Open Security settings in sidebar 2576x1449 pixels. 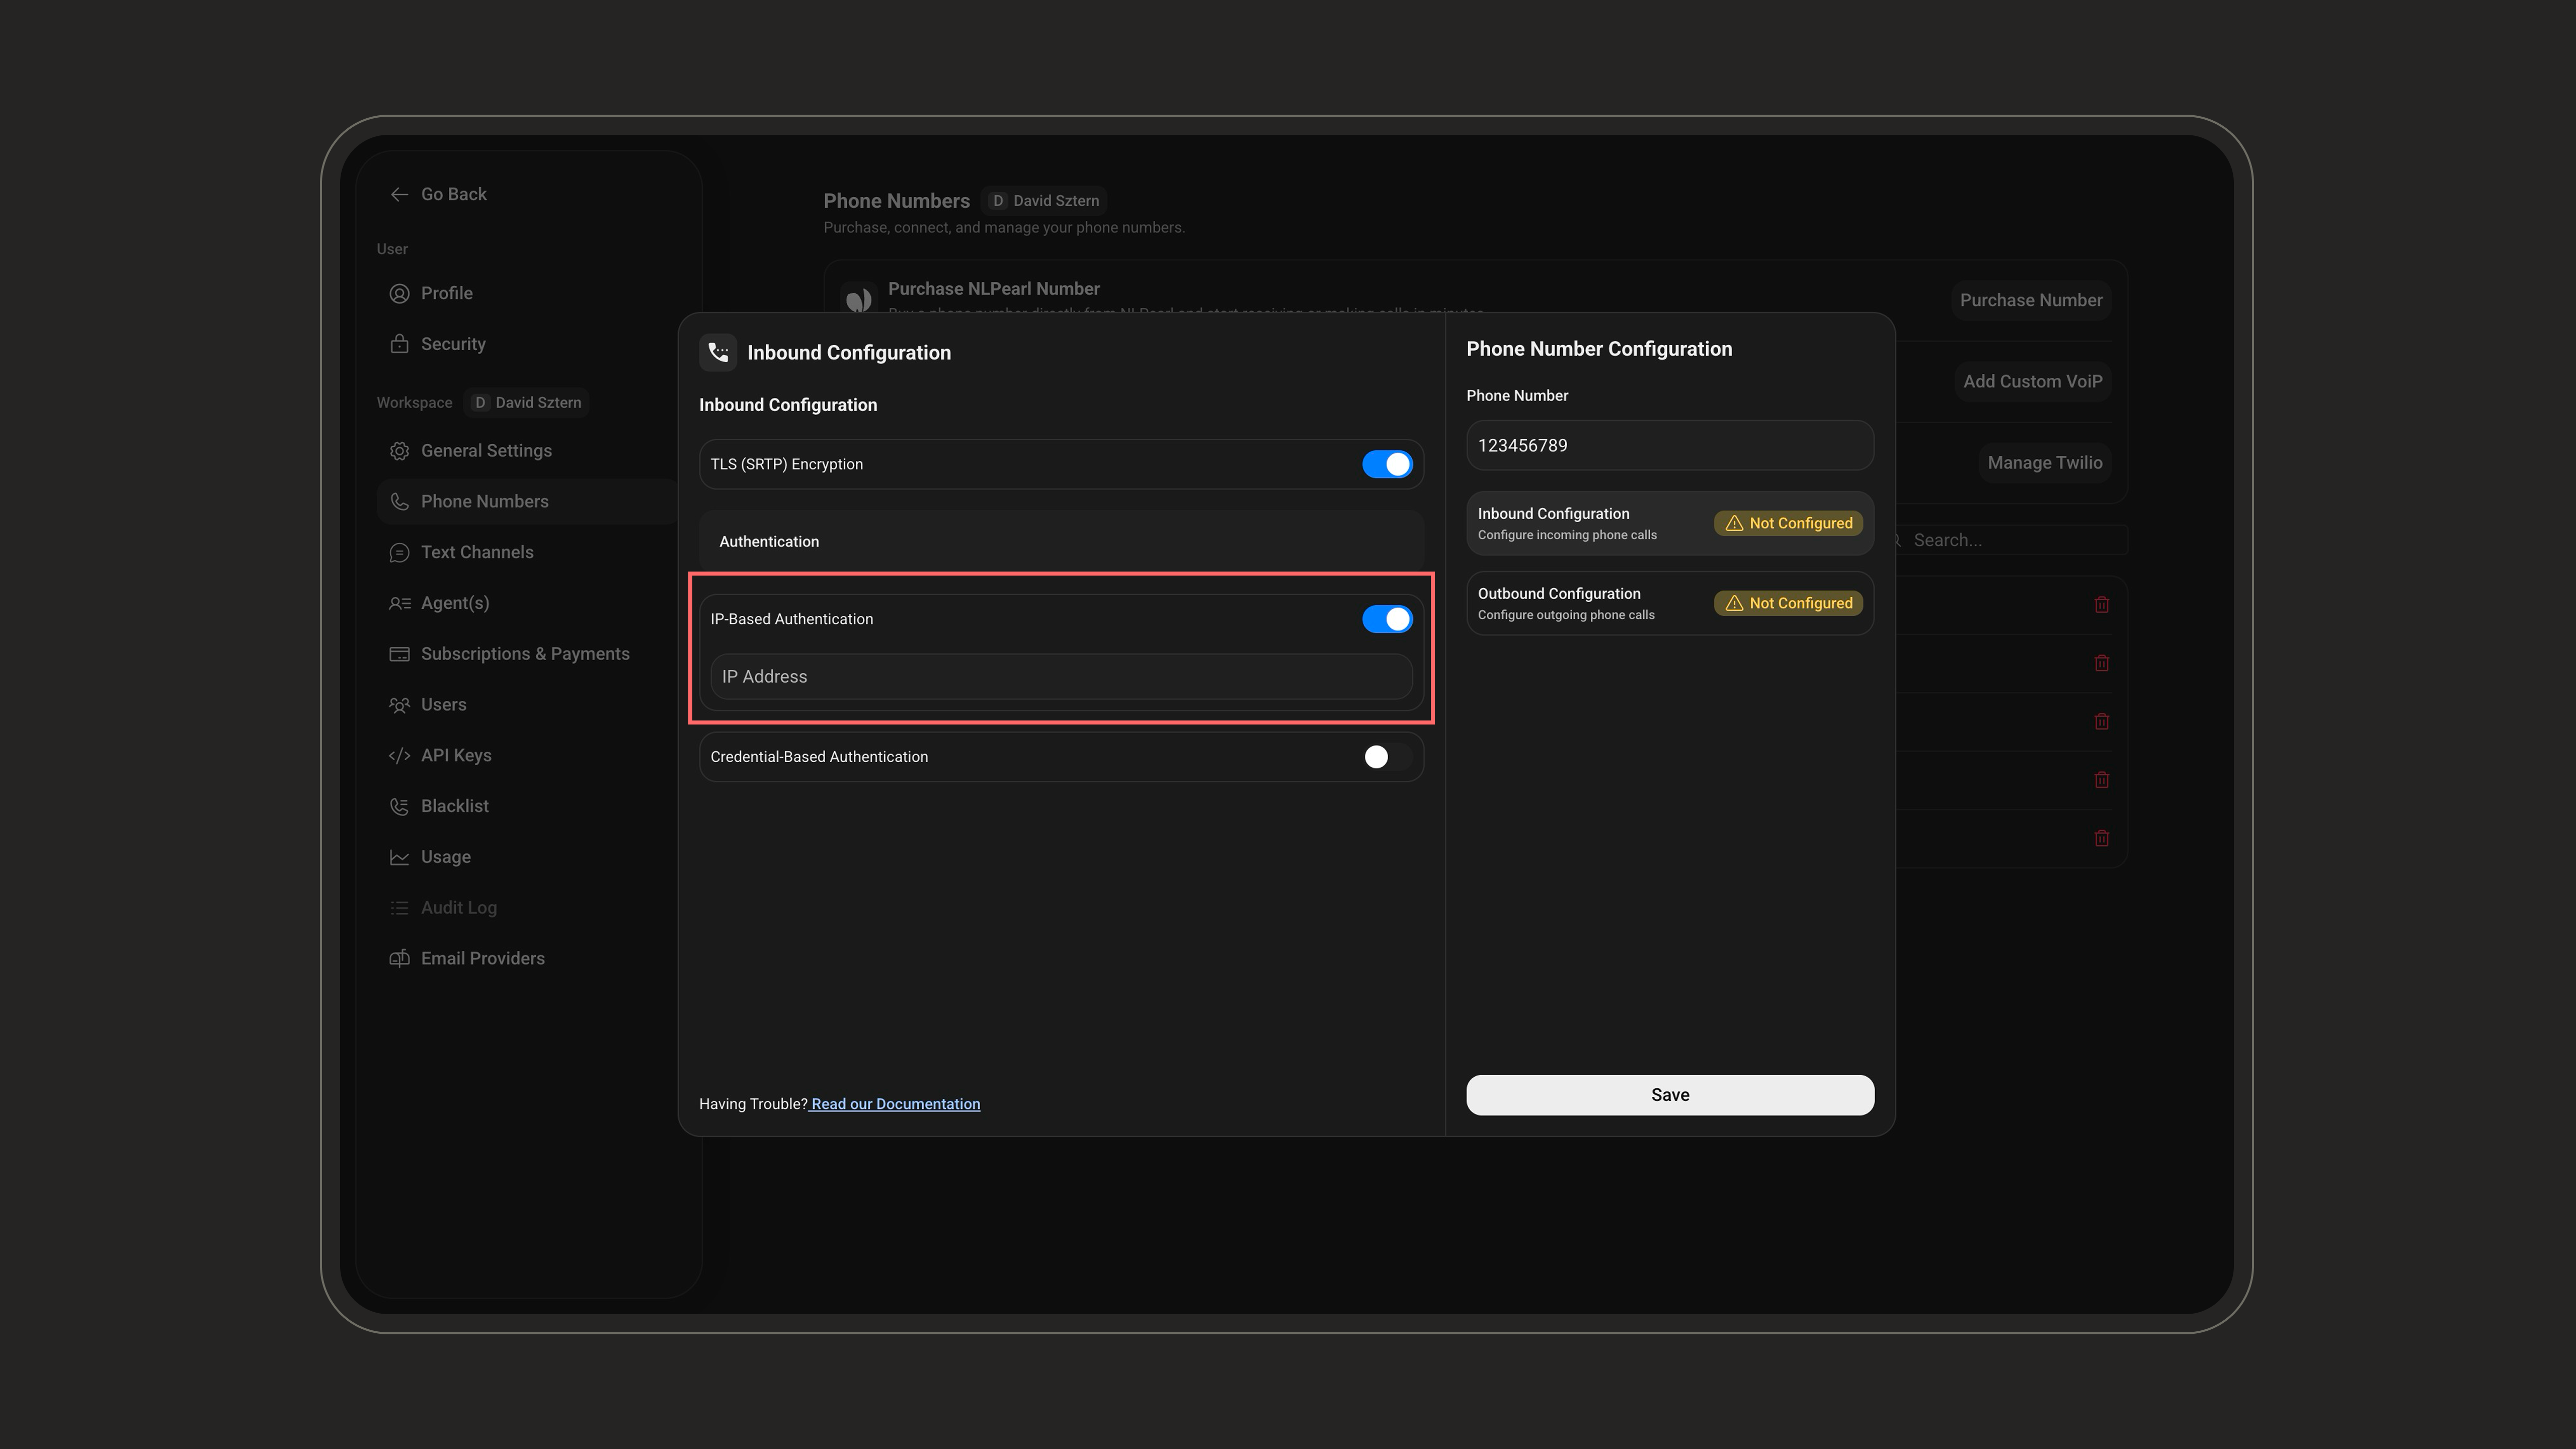coord(527,344)
